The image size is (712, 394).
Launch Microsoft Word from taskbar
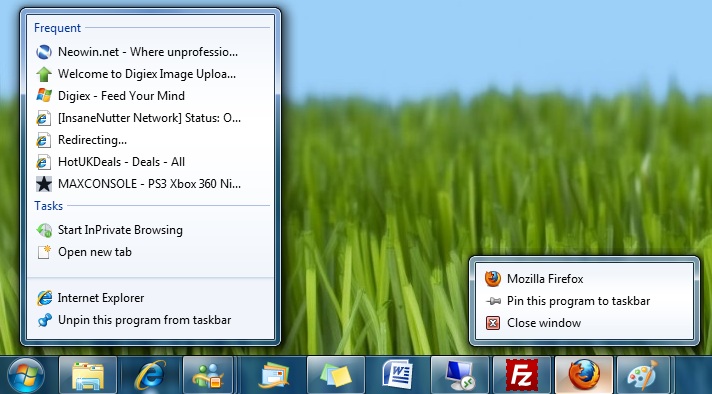(397, 375)
